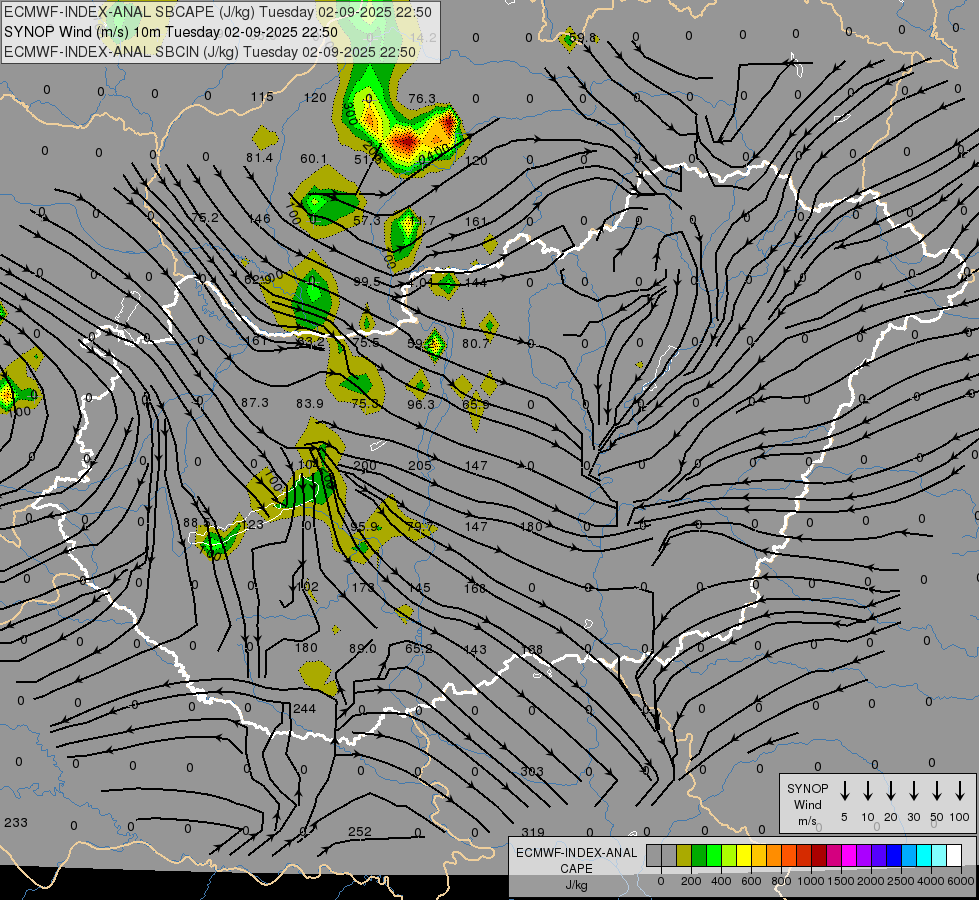The height and width of the screenshot is (900, 979).
Task: Click the map value 143
Action: point(475,650)
